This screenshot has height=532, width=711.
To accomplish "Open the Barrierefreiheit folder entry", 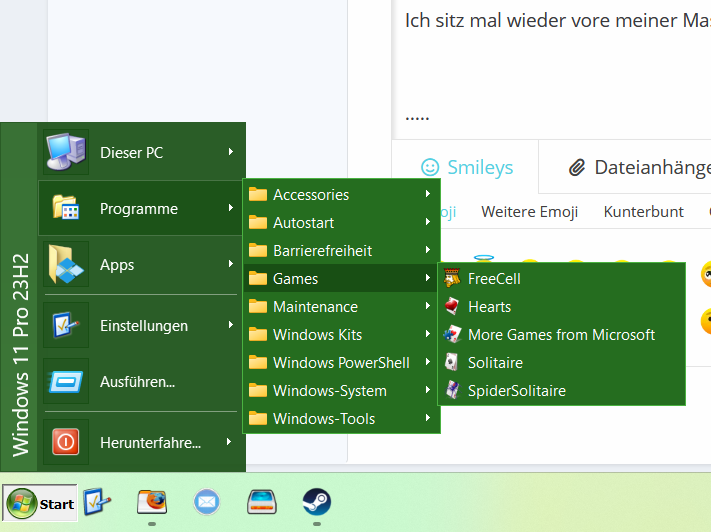I will [x=341, y=250].
